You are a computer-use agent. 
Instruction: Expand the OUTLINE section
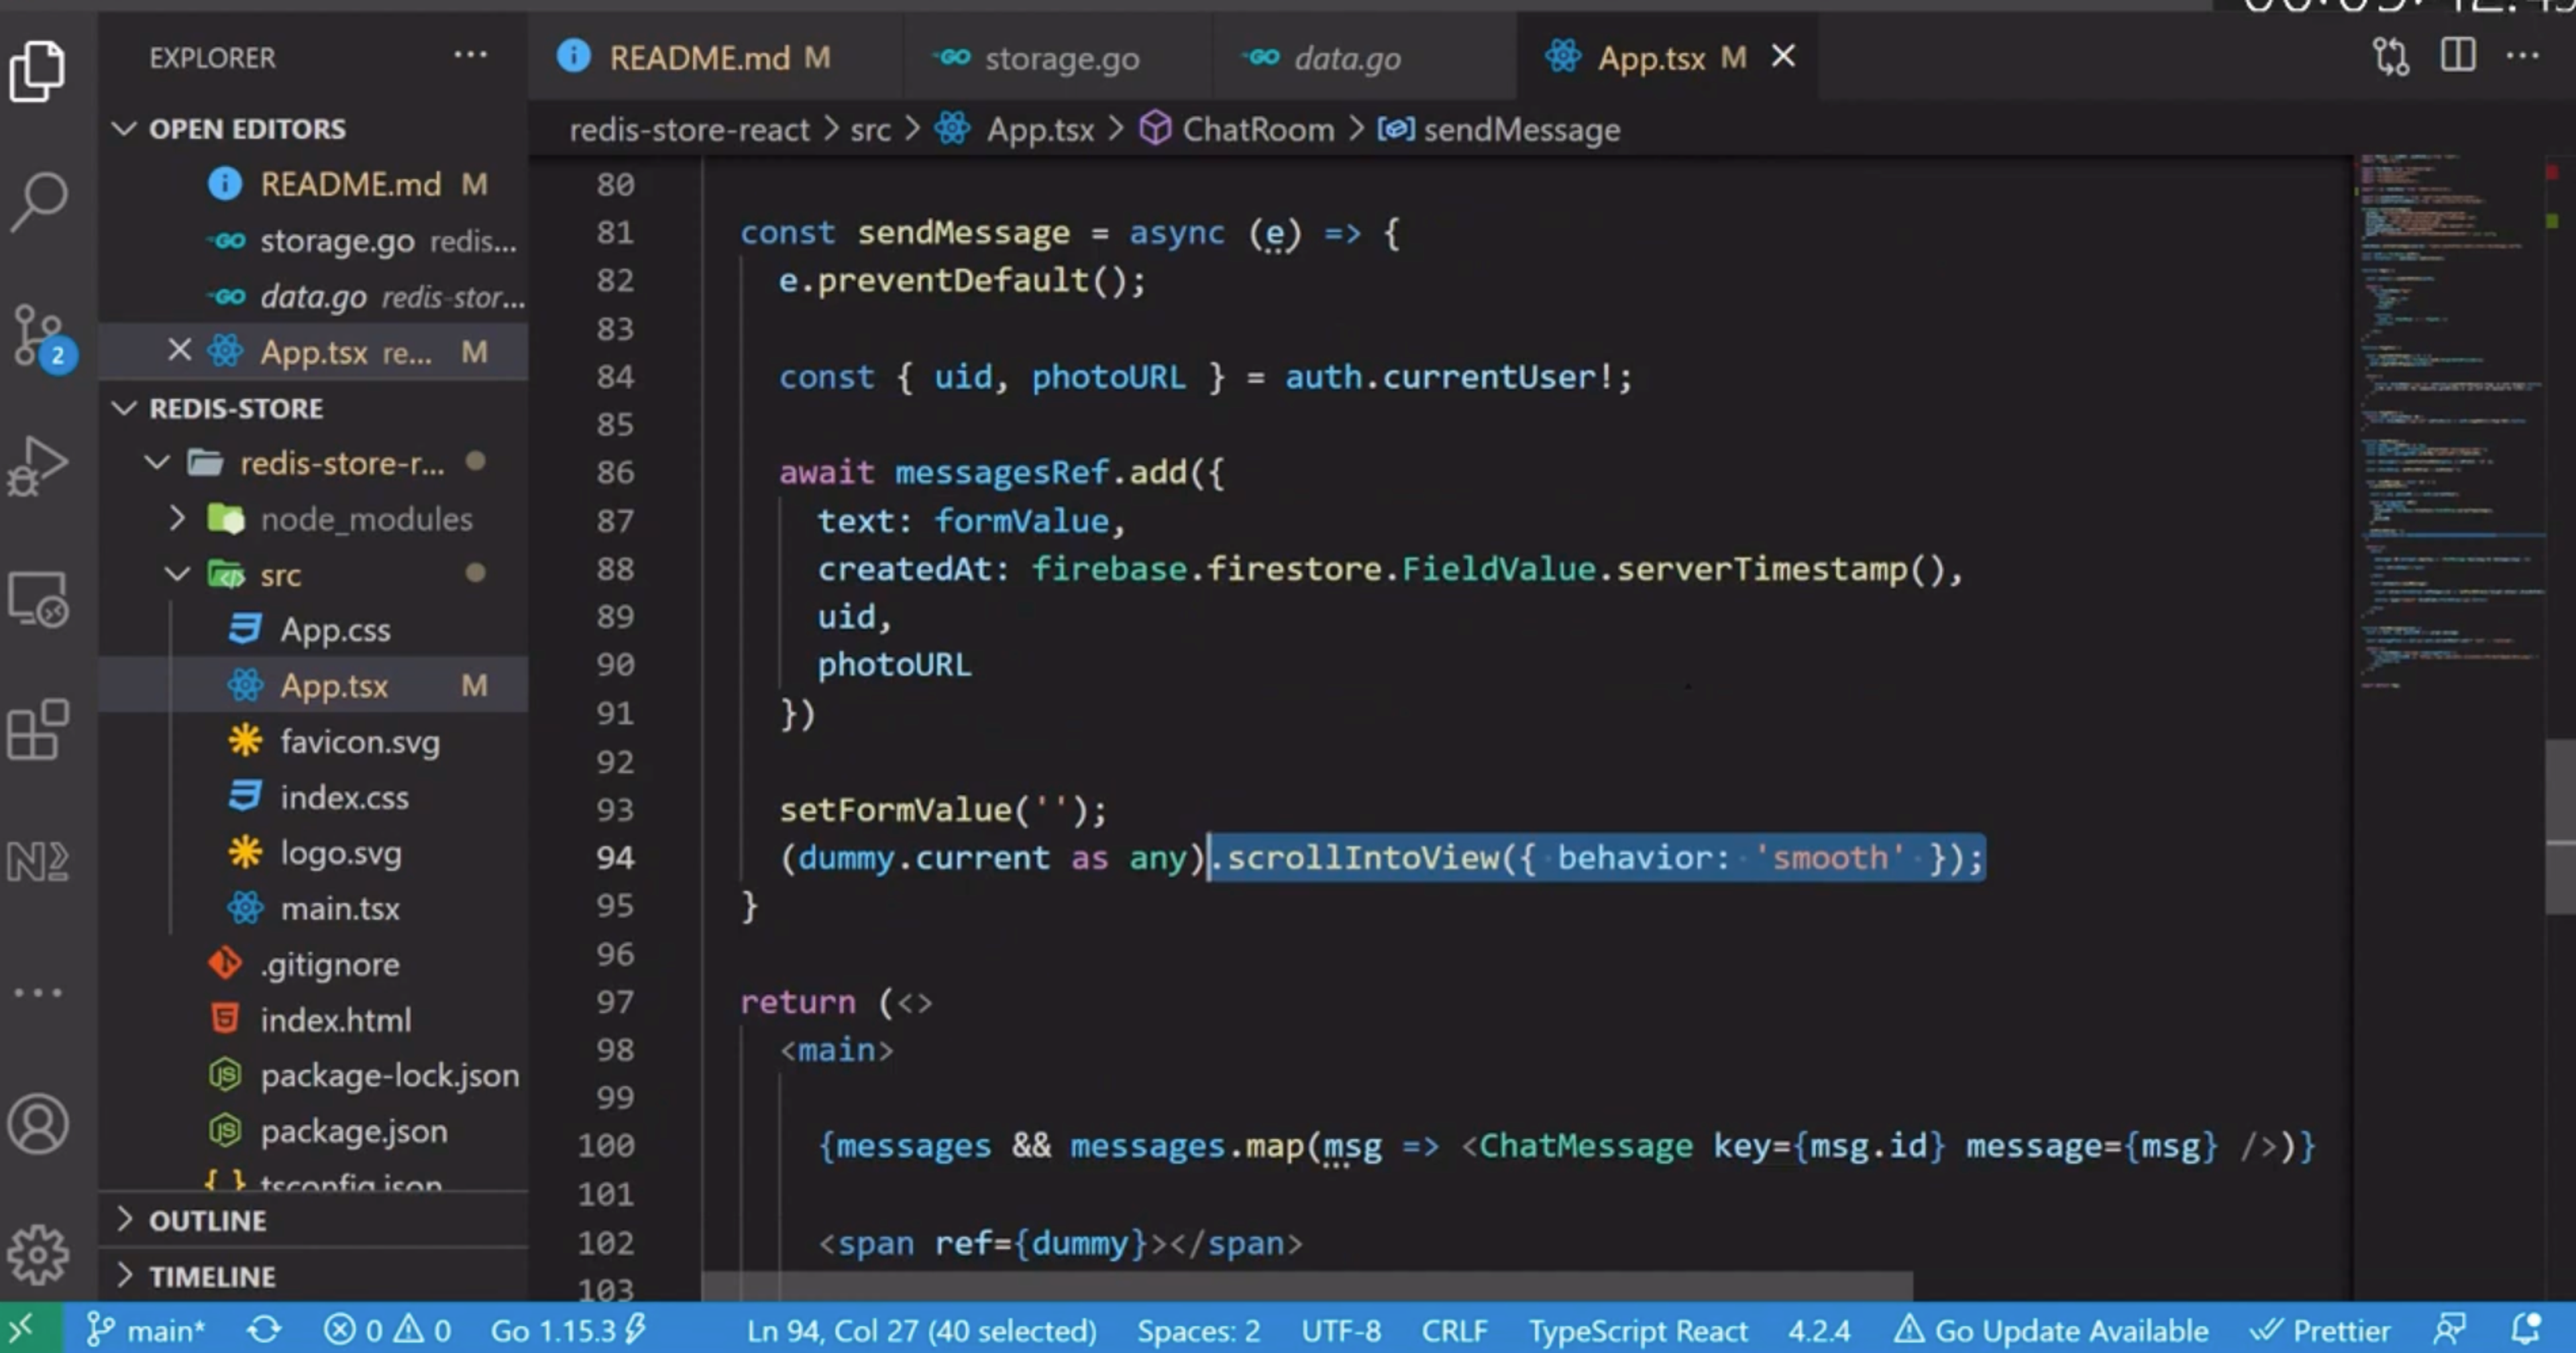(207, 1221)
